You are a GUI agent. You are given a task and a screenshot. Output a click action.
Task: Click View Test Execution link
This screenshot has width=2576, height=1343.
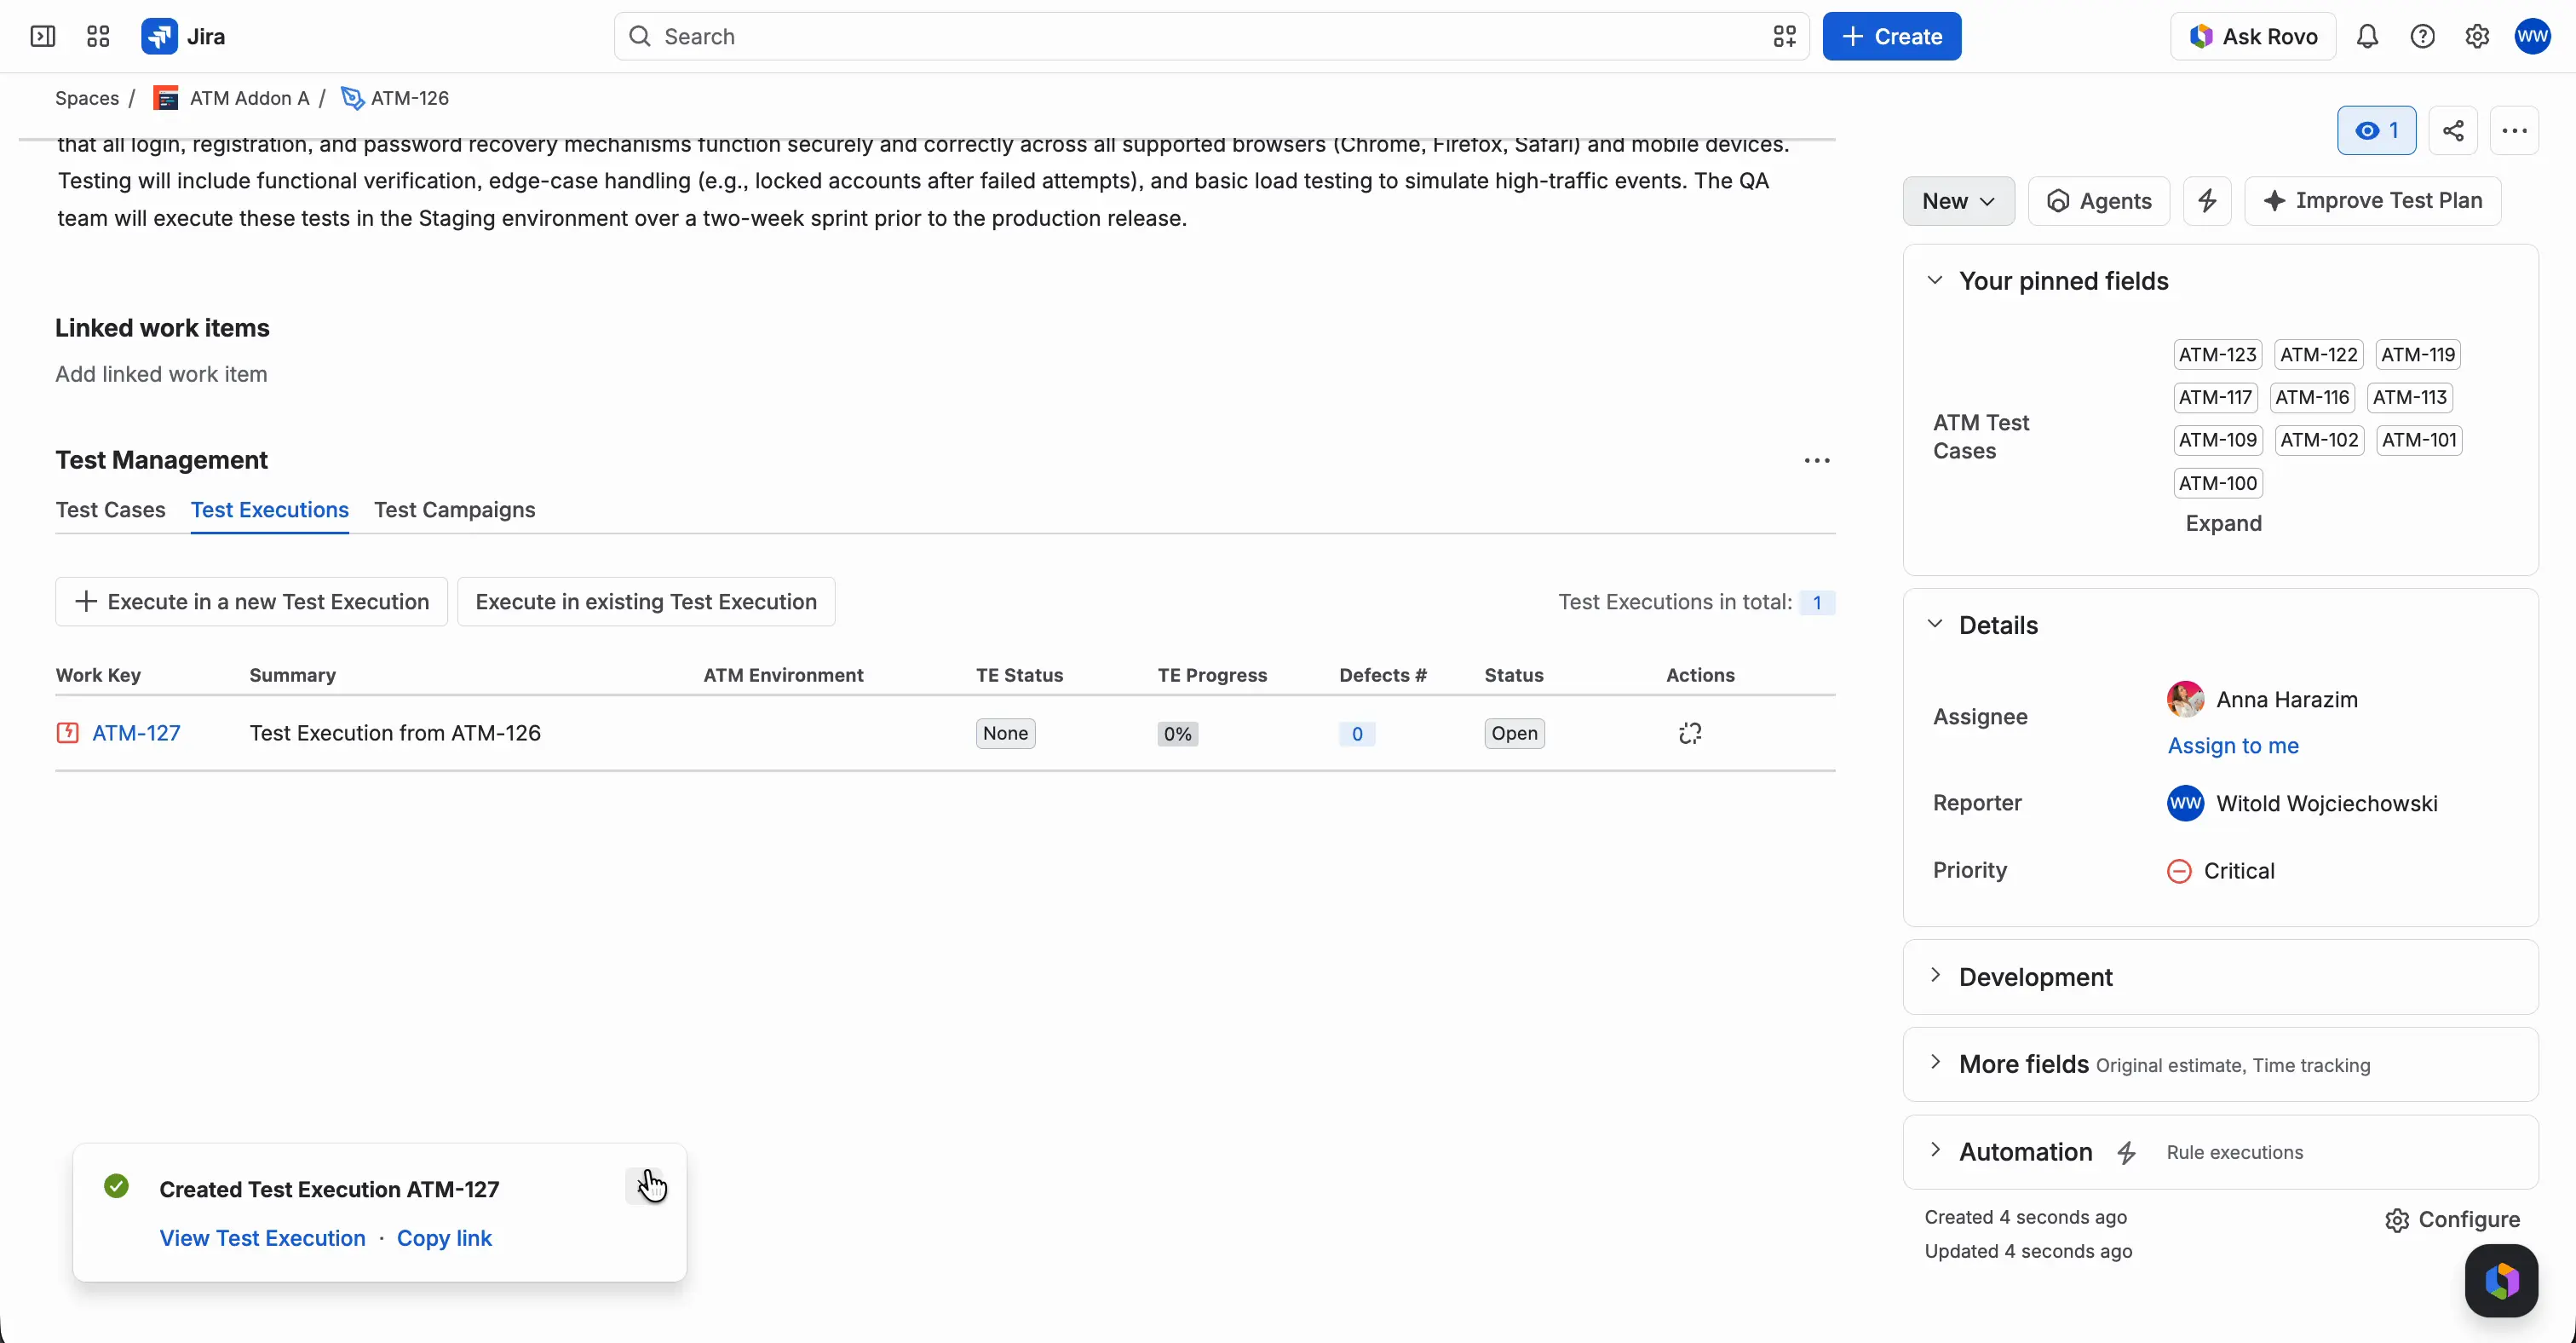pyautogui.click(x=263, y=1238)
